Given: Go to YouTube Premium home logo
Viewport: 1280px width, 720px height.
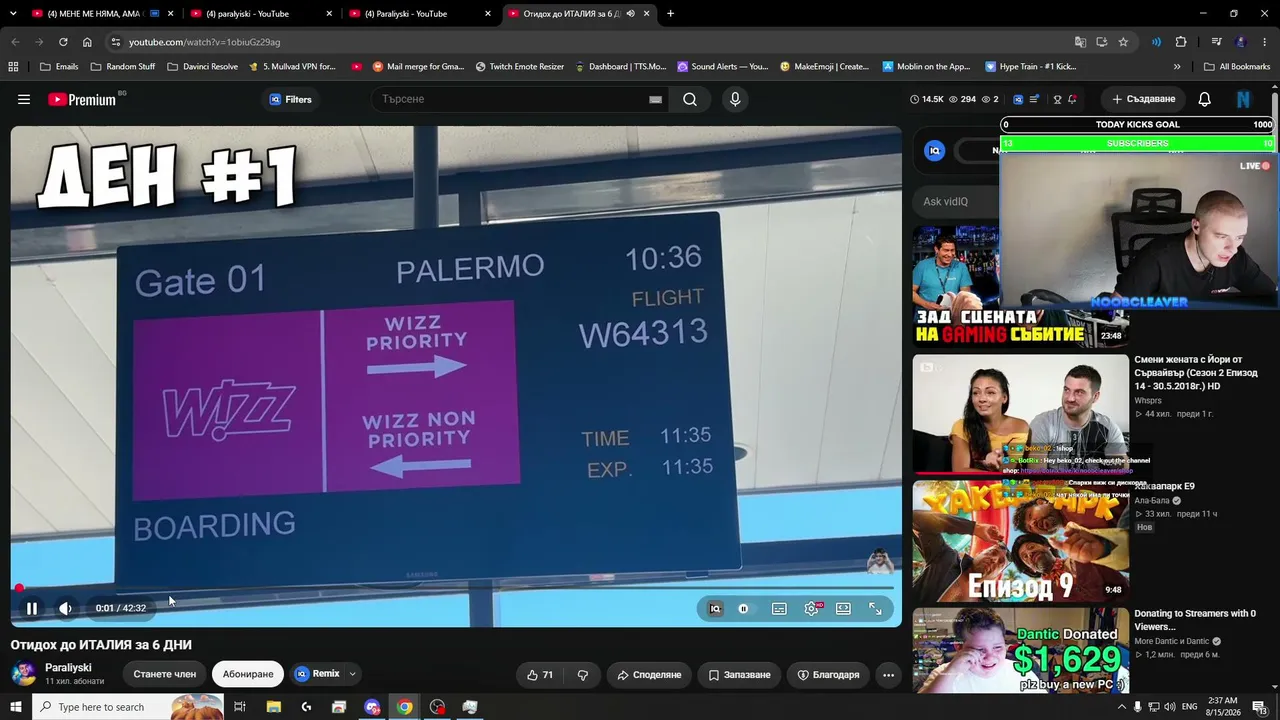Looking at the screenshot, I should [82, 99].
